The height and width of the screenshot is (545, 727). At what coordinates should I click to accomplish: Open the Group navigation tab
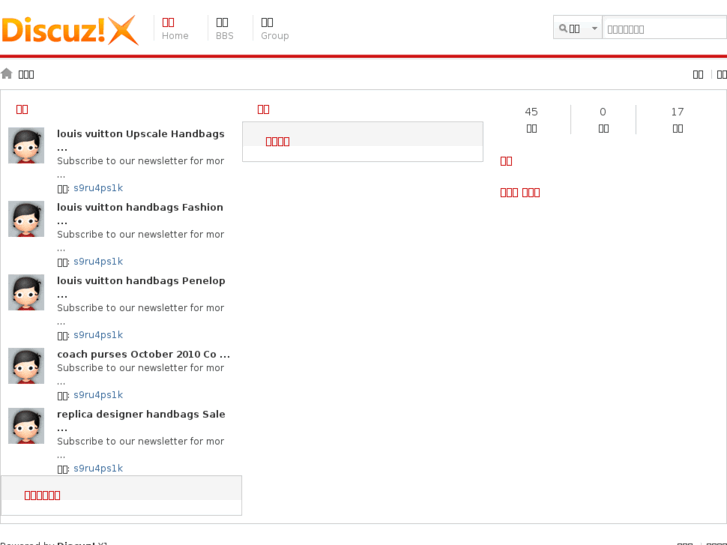point(274,29)
